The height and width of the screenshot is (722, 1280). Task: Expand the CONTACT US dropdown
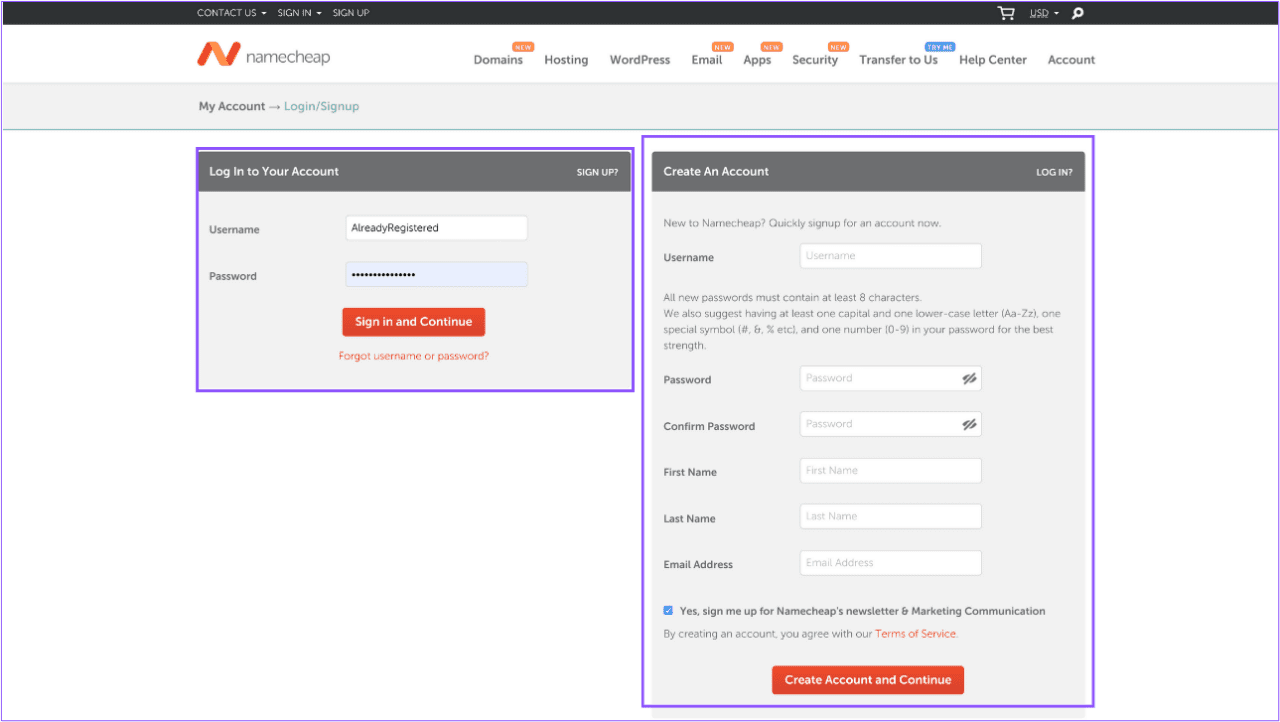[226, 13]
